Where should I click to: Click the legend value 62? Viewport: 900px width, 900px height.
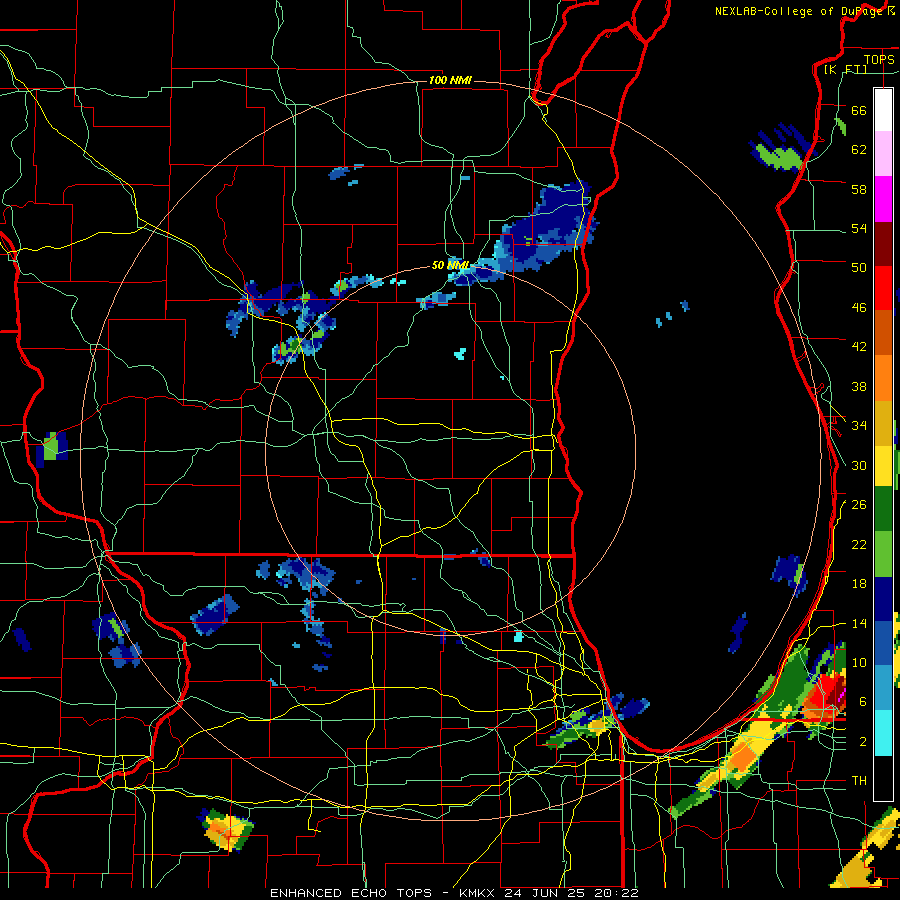point(859,150)
